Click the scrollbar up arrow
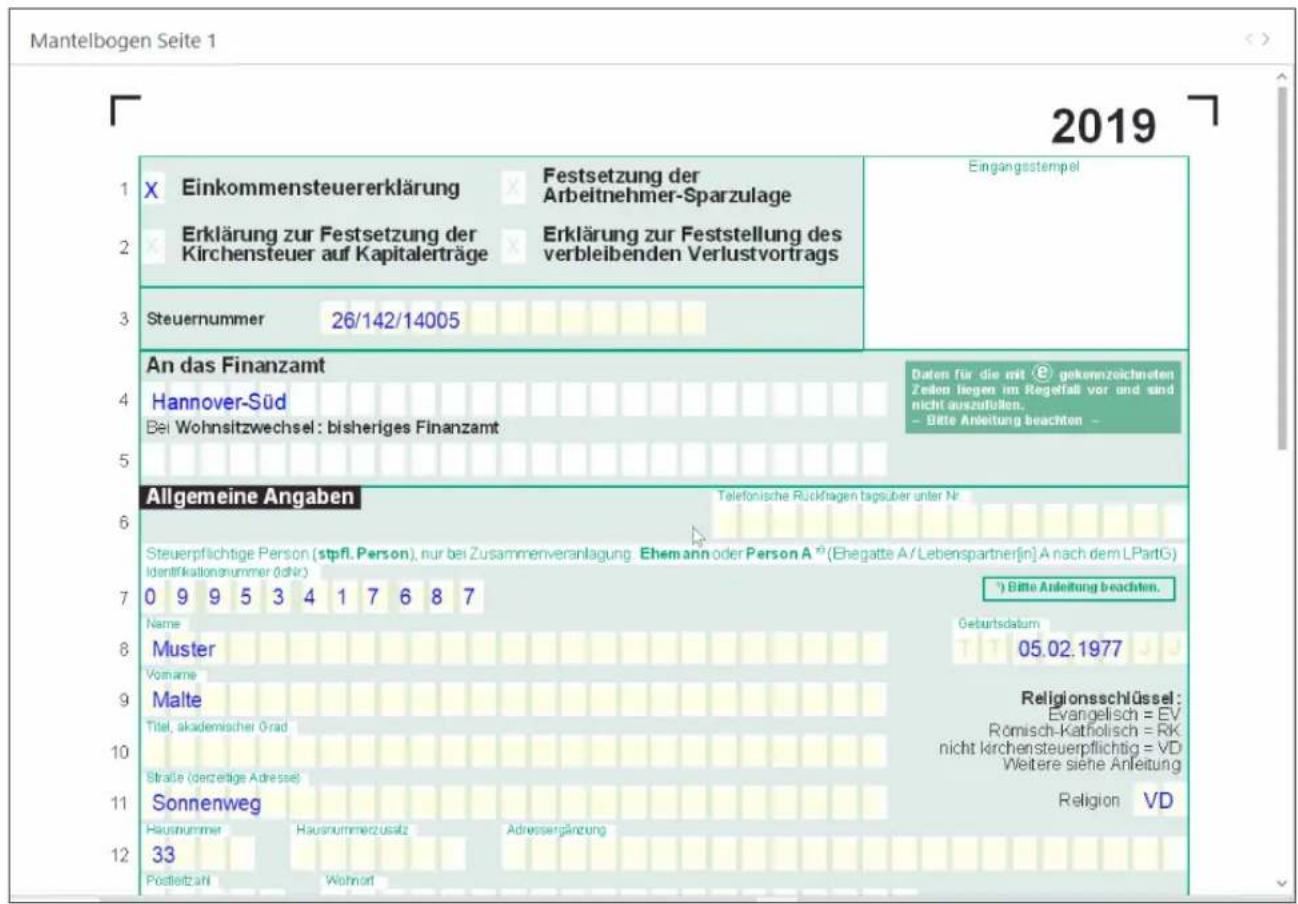The height and width of the screenshot is (904, 1298). coord(1283,77)
